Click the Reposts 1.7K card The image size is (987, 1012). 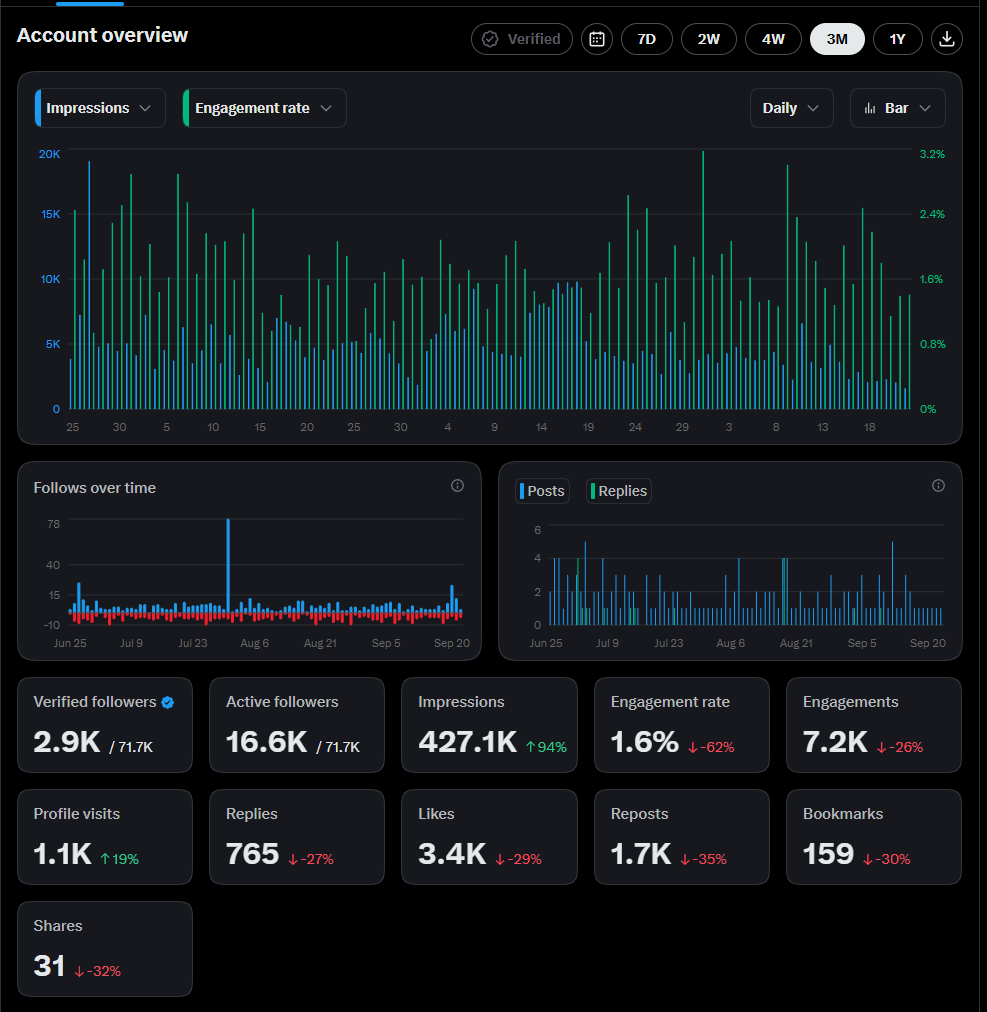click(682, 837)
